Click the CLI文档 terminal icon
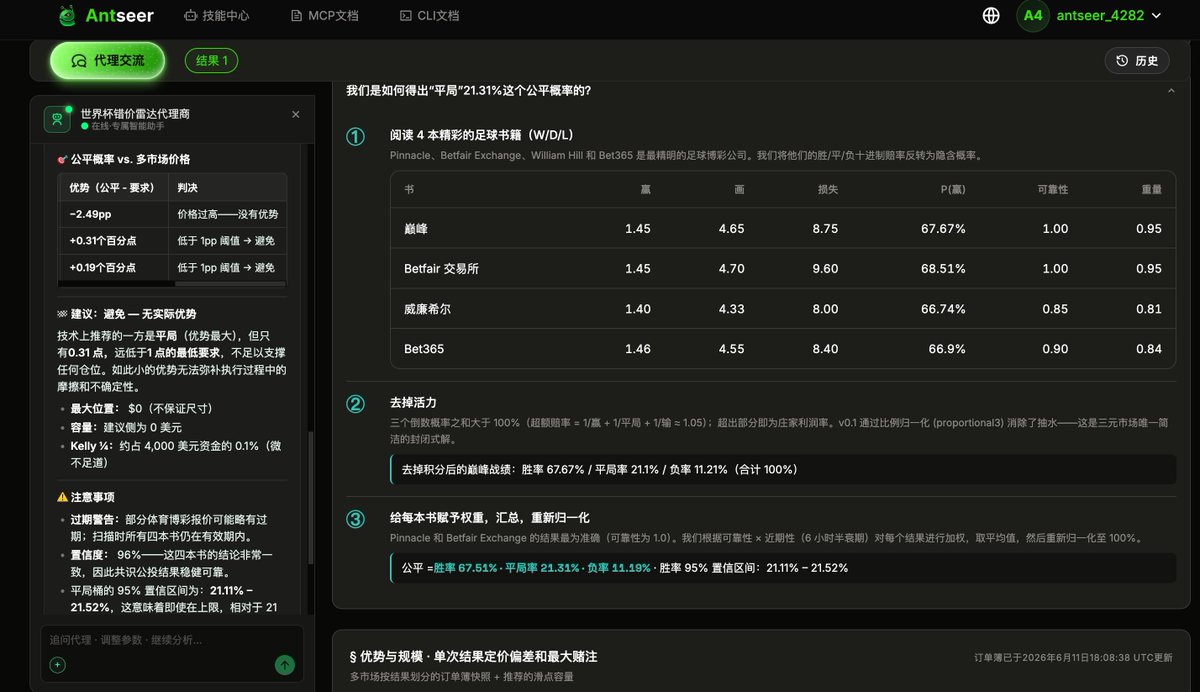 (405, 16)
